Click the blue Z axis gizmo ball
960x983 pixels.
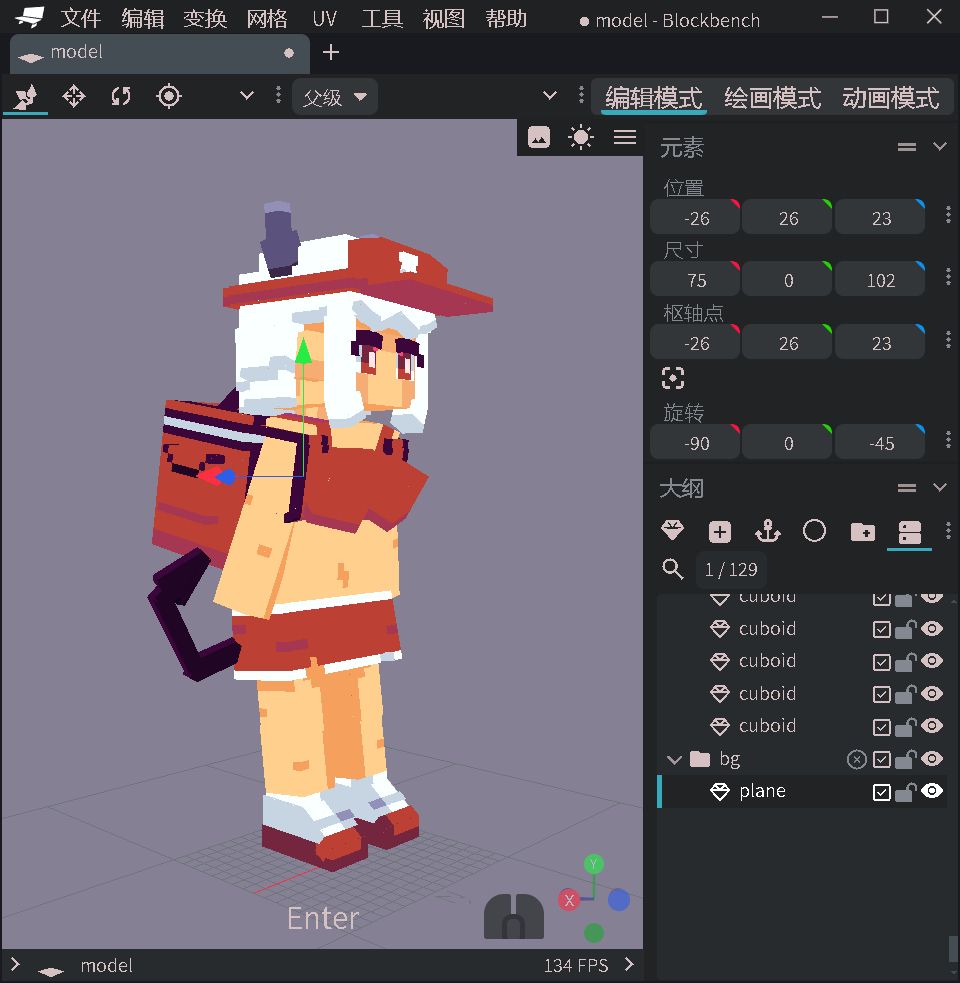coord(618,900)
